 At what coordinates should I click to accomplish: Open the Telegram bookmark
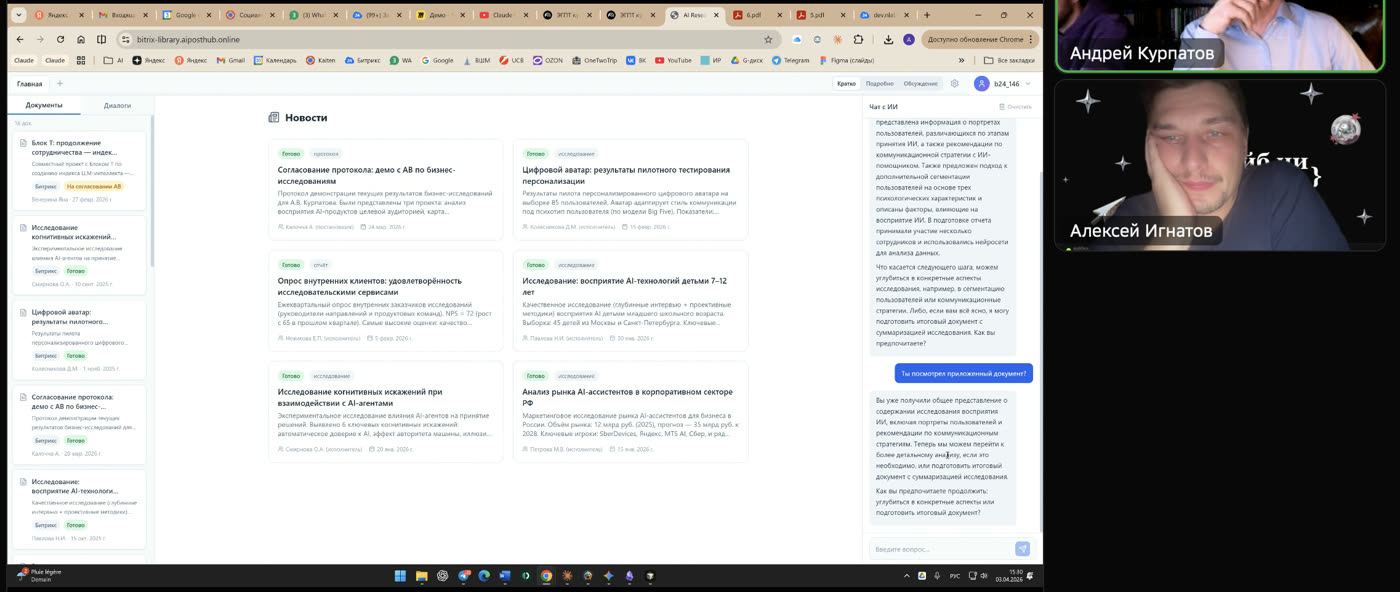tap(790, 60)
